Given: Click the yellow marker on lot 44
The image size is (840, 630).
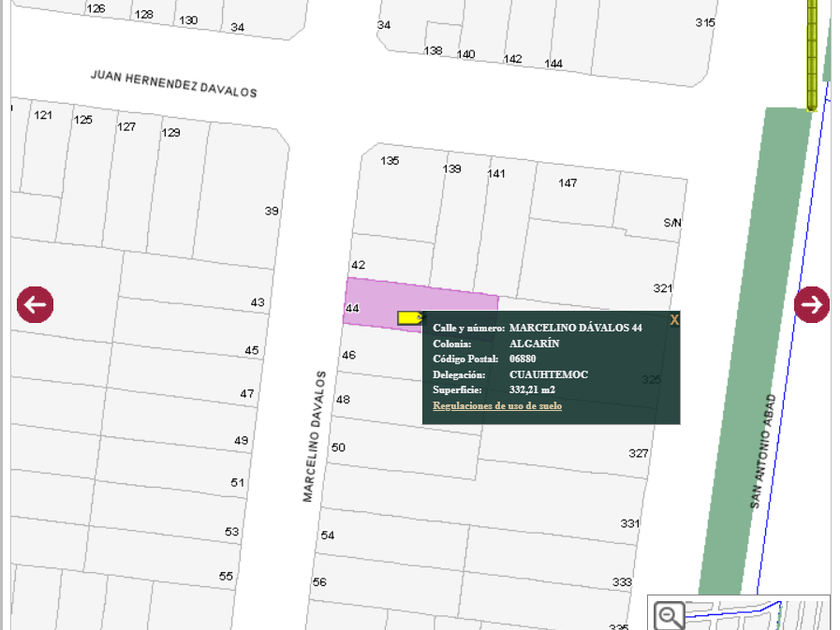Looking at the screenshot, I should 409,318.
